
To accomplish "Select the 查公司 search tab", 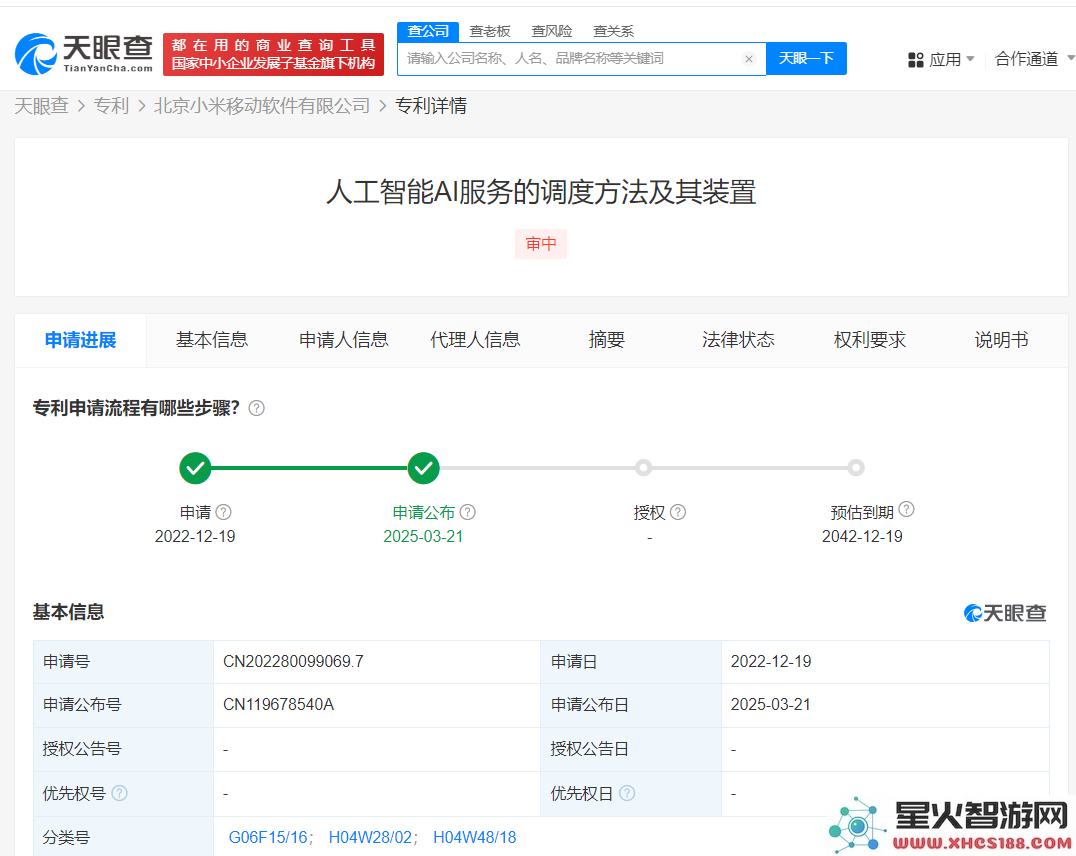I will (428, 31).
